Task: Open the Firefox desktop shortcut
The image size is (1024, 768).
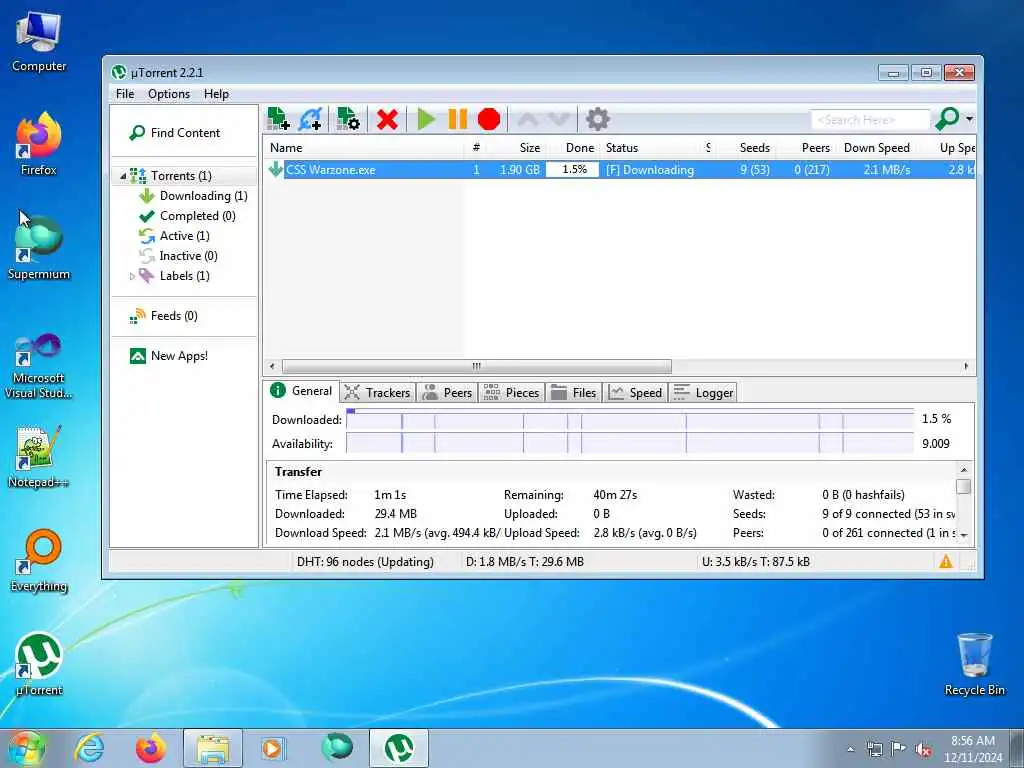Action: [x=39, y=144]
